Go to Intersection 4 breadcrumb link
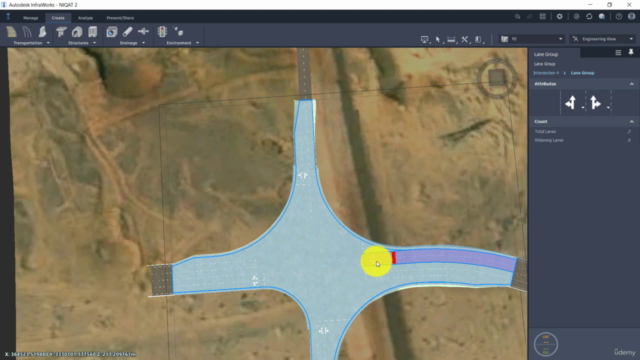 click(546, 73)
